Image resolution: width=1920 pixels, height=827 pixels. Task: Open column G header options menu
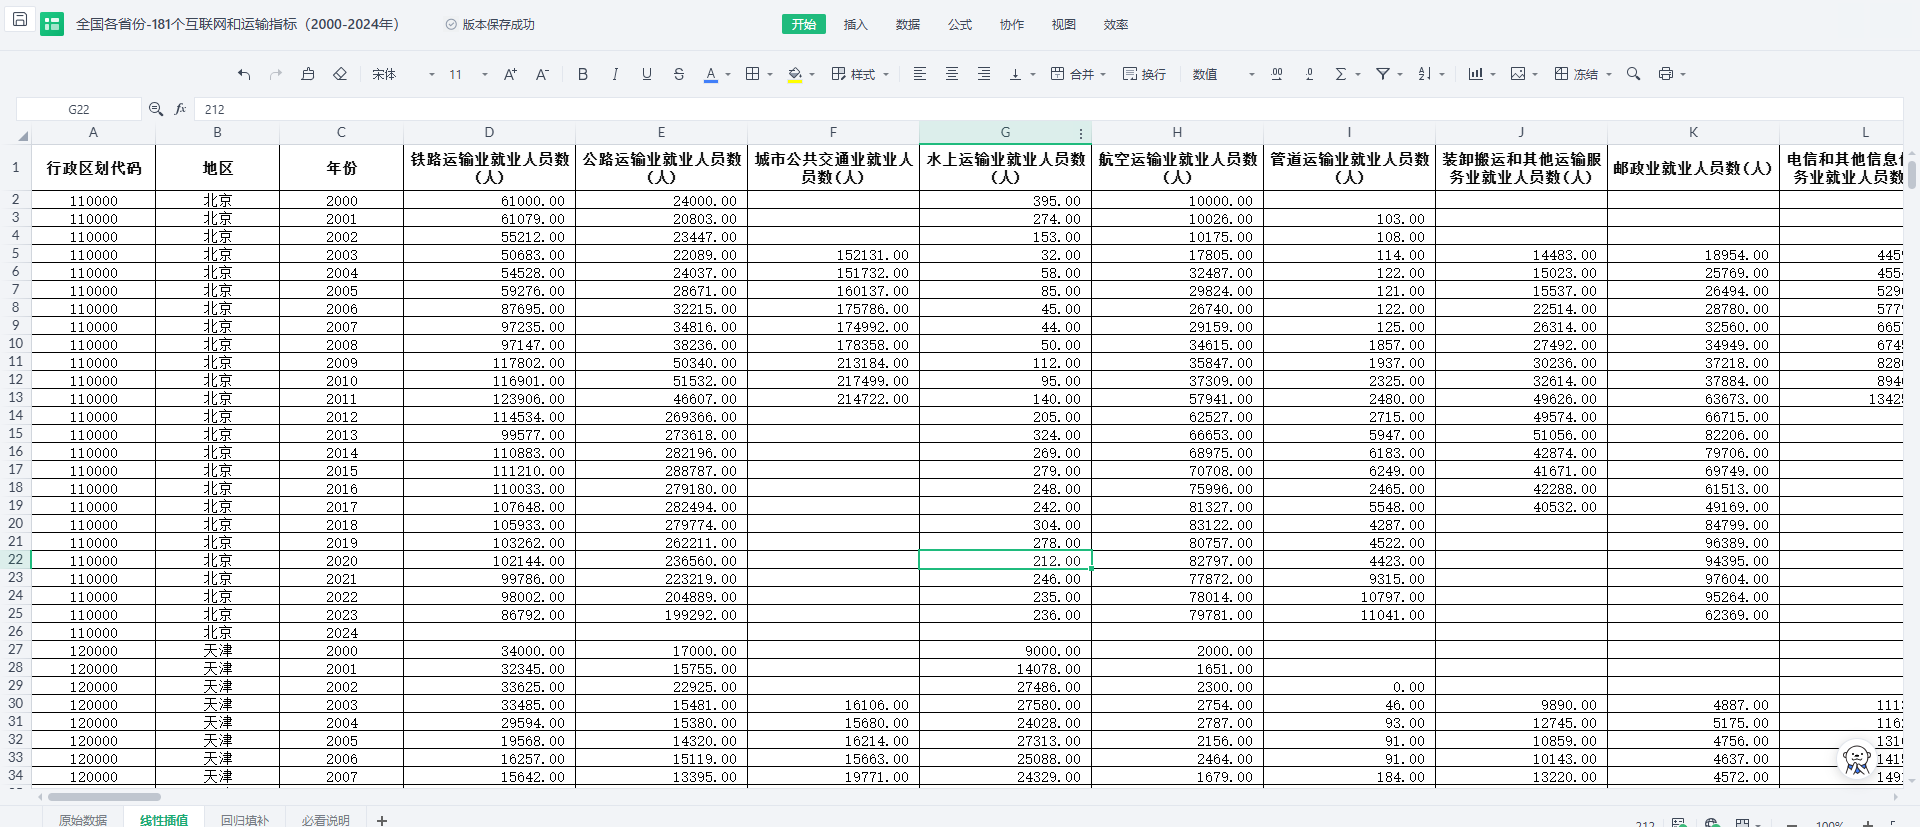(1081, 133)
